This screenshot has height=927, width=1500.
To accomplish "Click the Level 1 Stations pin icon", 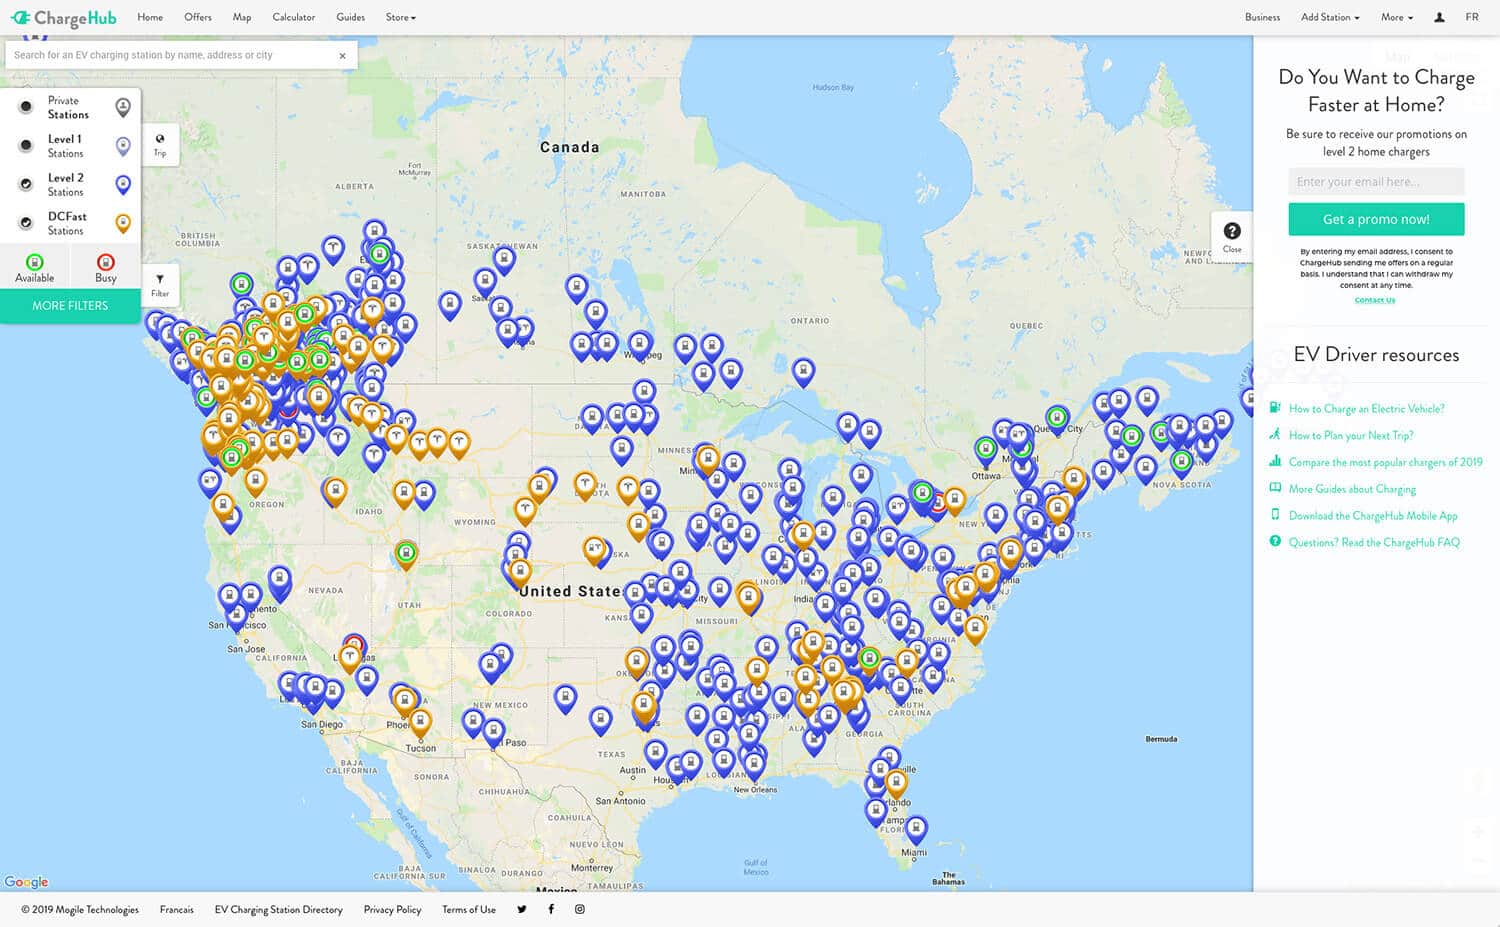I will coord(123,146).
